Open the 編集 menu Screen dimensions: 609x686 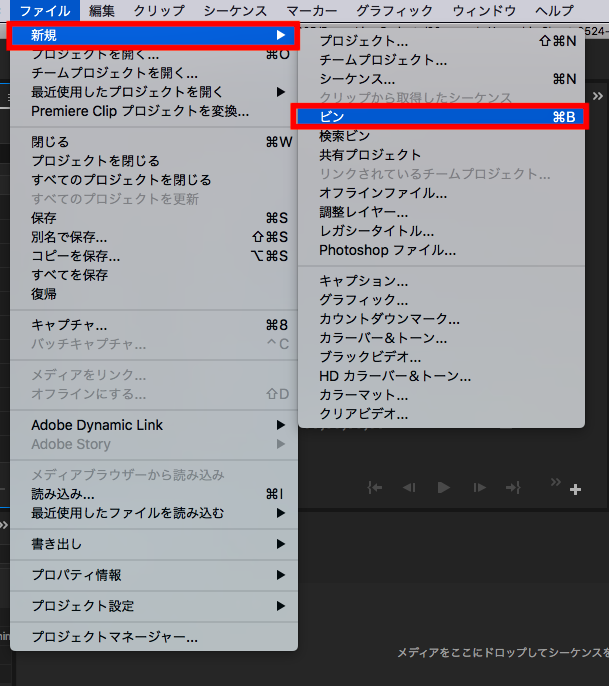click(102, 10)
